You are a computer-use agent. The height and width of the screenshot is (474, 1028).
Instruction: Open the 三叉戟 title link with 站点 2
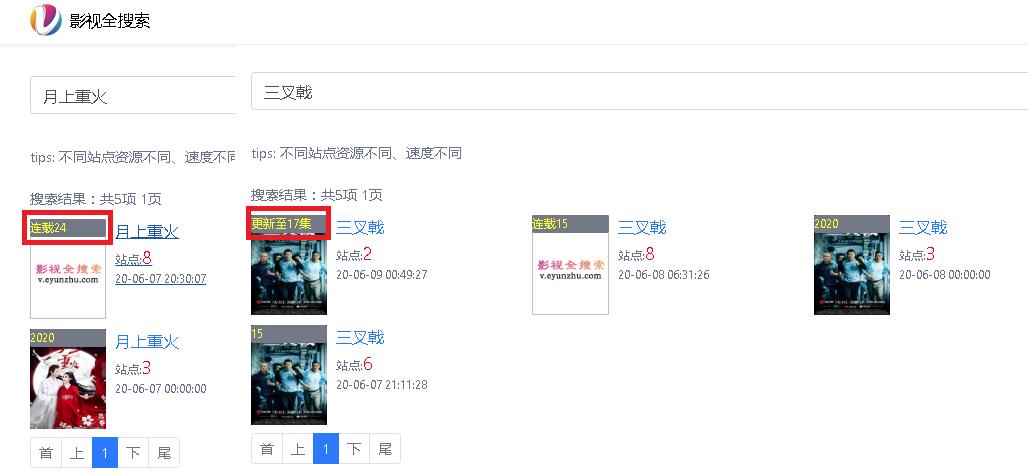(x=360, y=227)
